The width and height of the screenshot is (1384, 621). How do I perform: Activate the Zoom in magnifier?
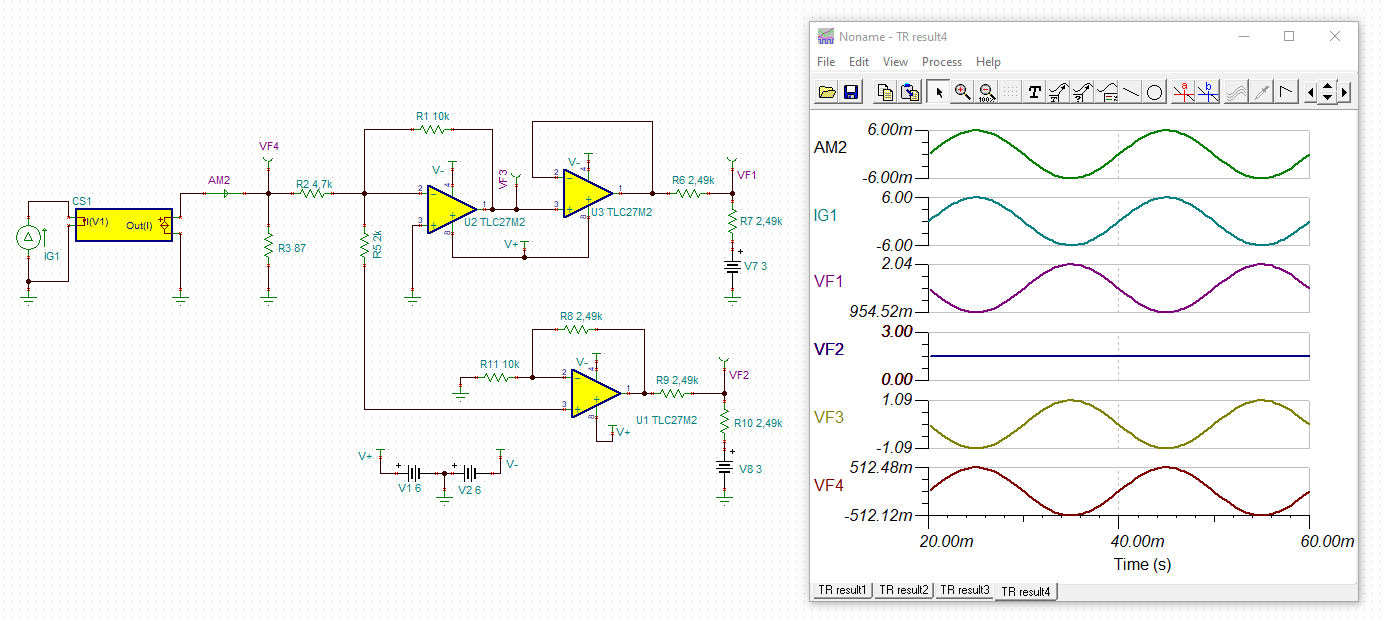point(962,92)
